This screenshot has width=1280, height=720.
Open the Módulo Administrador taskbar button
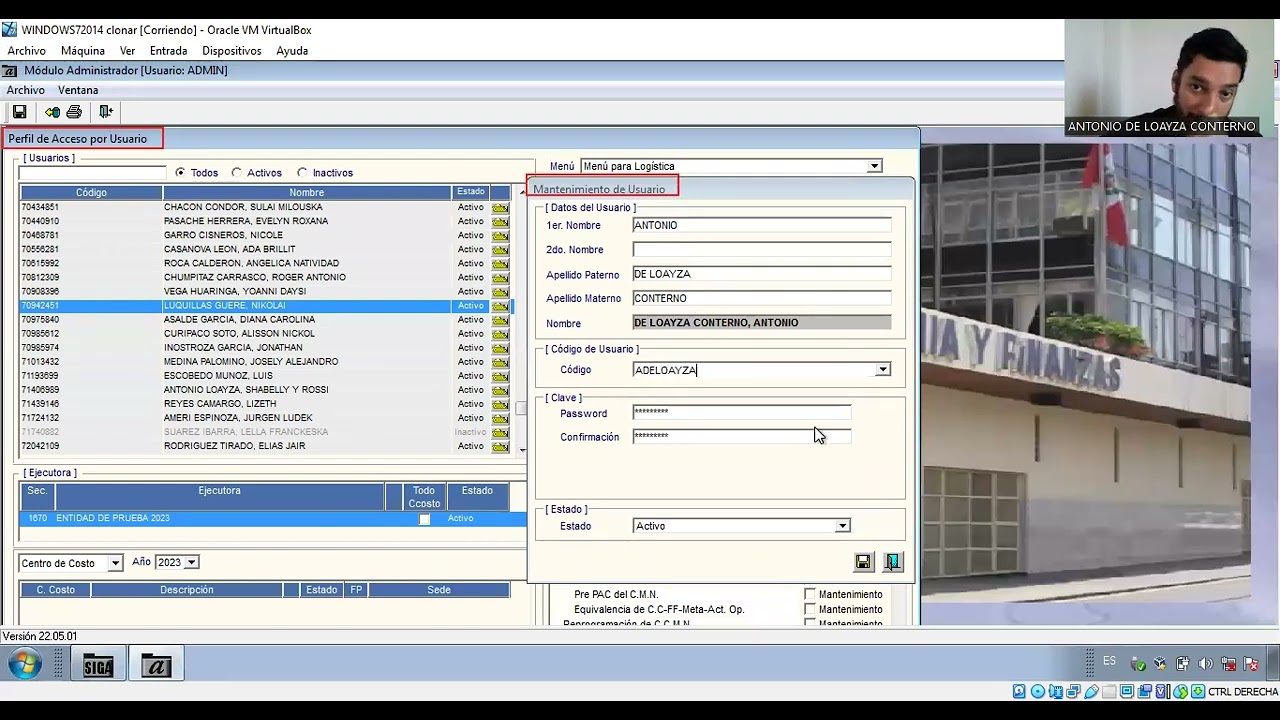pos(156,665)
